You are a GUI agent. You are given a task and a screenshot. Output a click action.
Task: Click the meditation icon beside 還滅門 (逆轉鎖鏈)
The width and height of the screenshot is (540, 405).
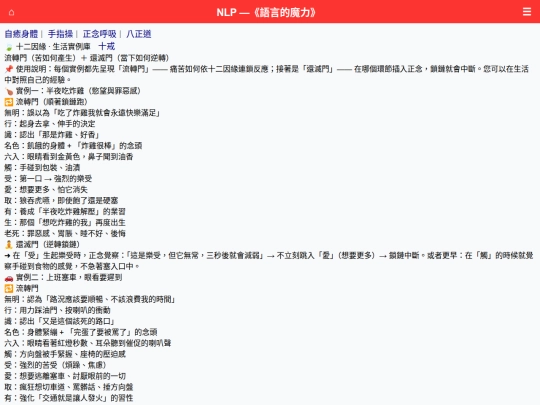coord(9,245)
